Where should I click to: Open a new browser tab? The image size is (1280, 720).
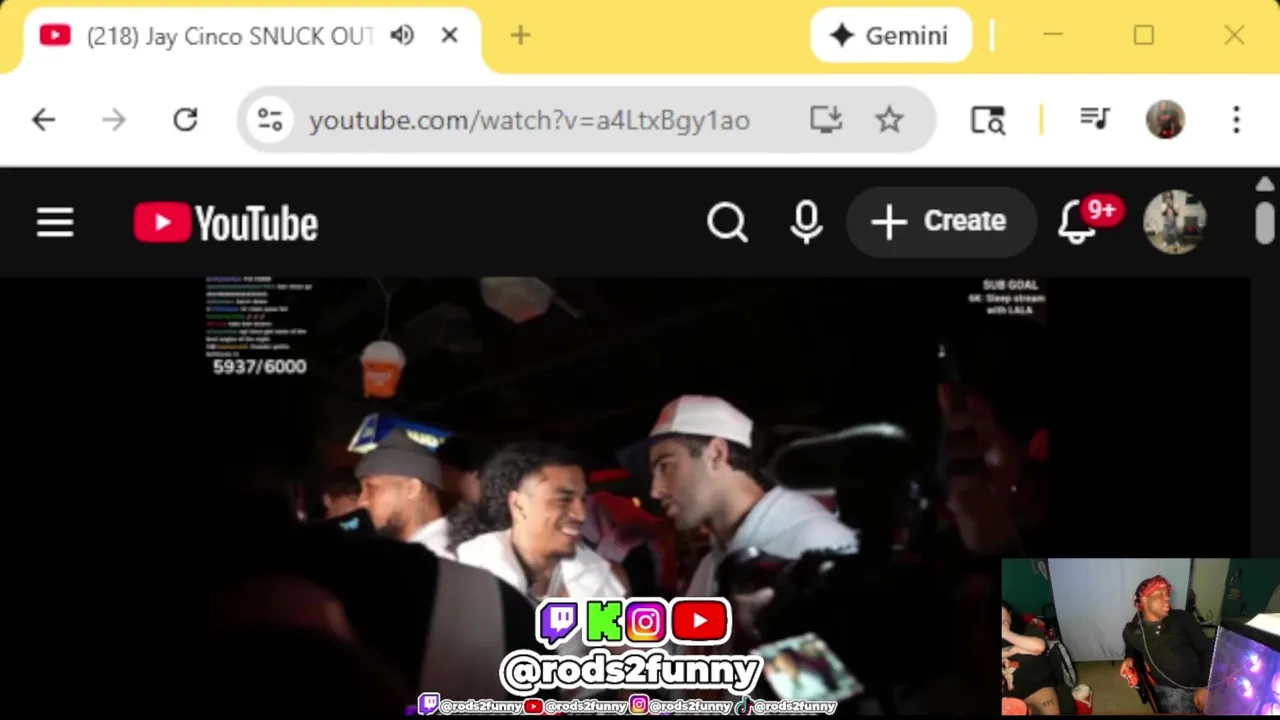tap(520, 36)
